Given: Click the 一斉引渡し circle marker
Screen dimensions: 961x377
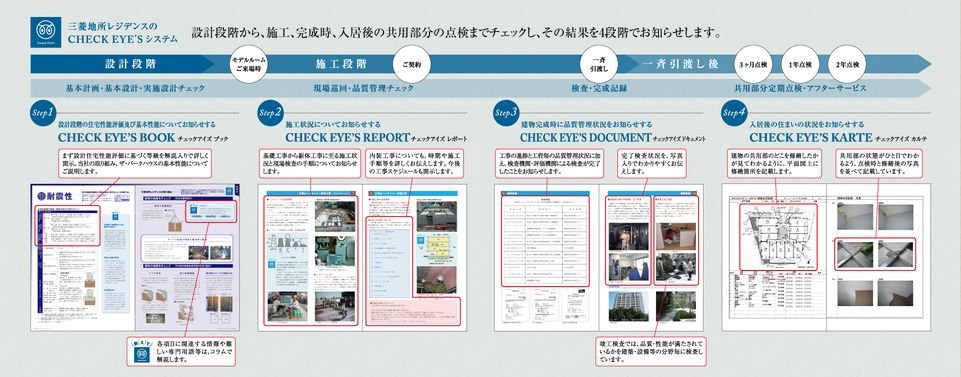Looking at the screenshot, I should pyautogui.click(x=600, y=64).
